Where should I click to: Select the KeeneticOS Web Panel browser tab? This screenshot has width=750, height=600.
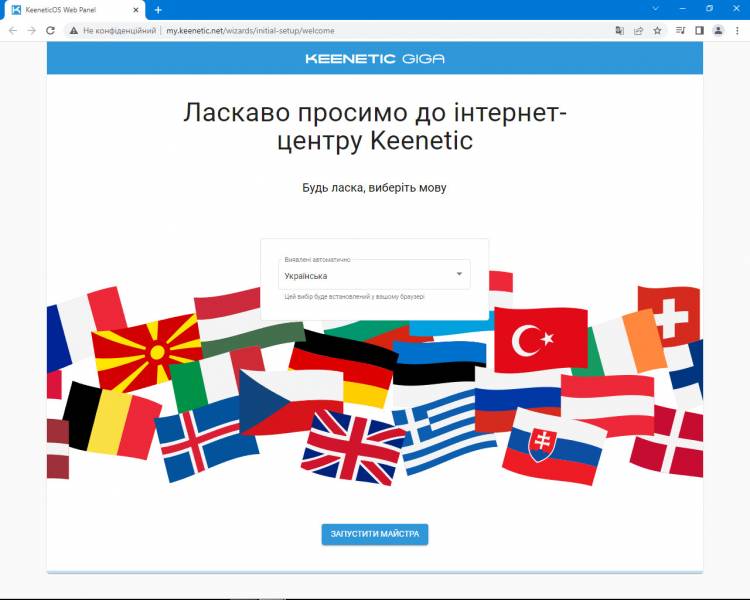[74, 10]
